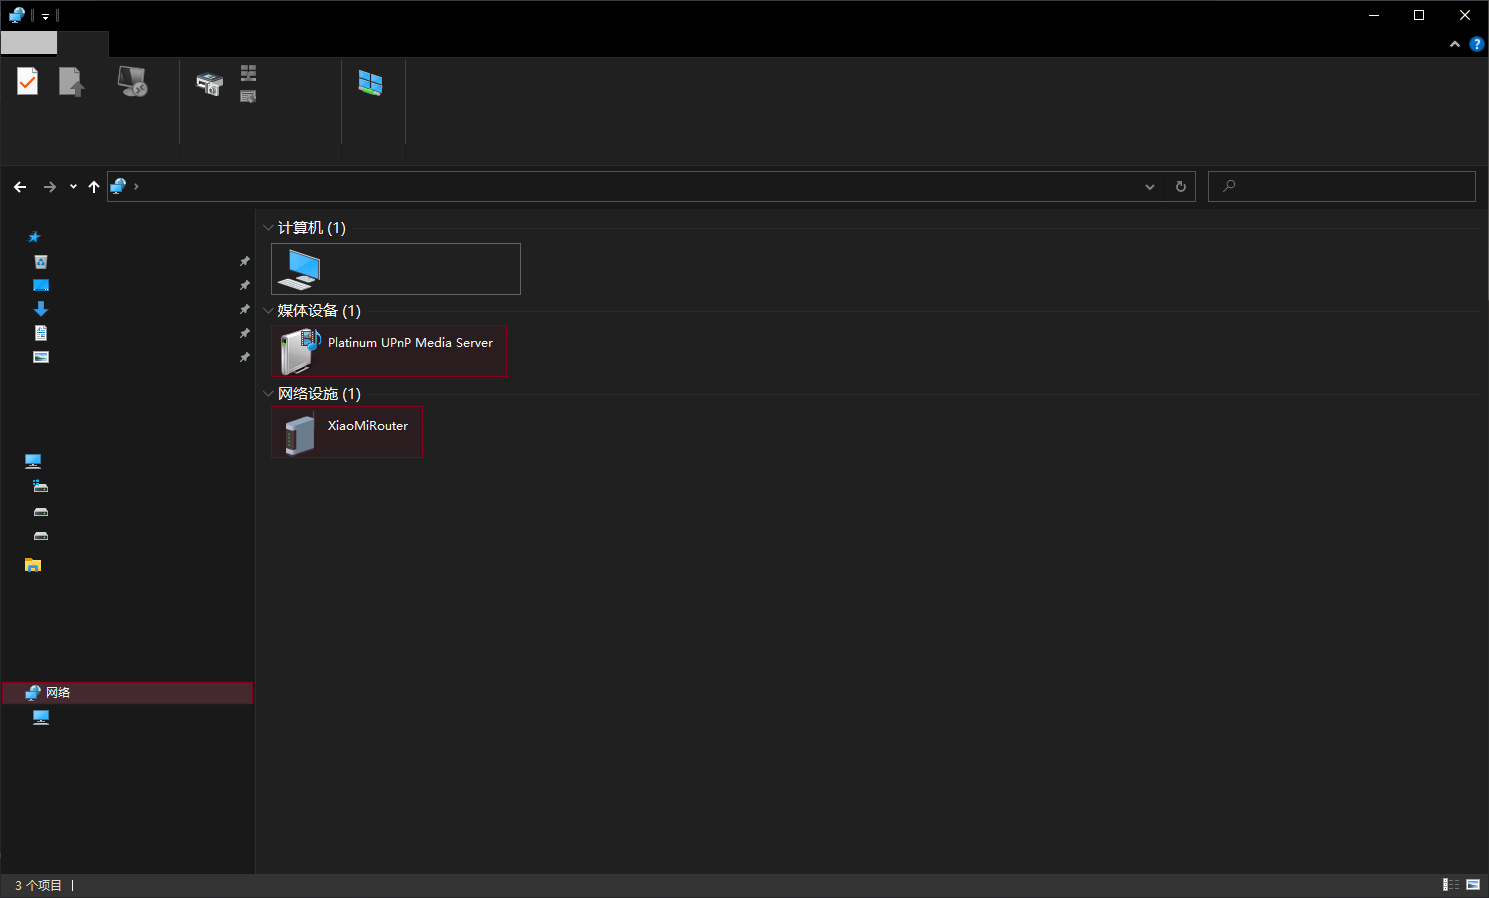Select the Quick access star in sidebar
The image size is (1489, 898).
point(34,237)
